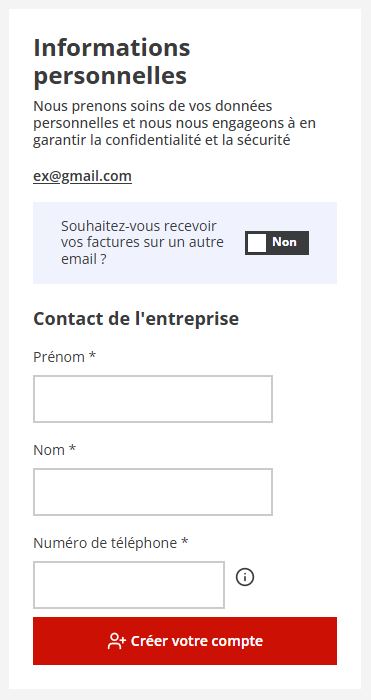Click the "Informations personnelles" heading
The image size is (371, 700).
click(112, 62)
